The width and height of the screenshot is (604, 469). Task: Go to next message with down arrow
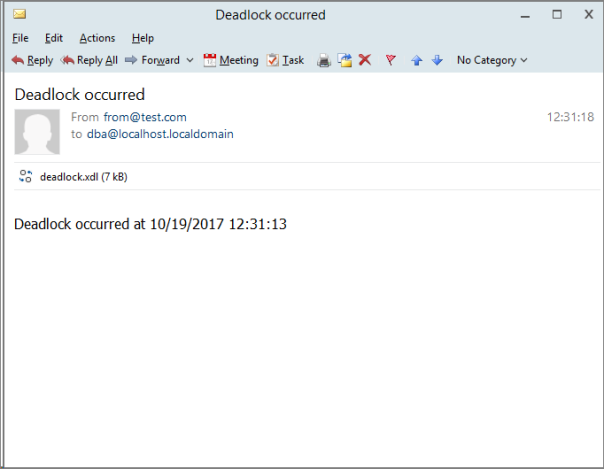[437, 60]
